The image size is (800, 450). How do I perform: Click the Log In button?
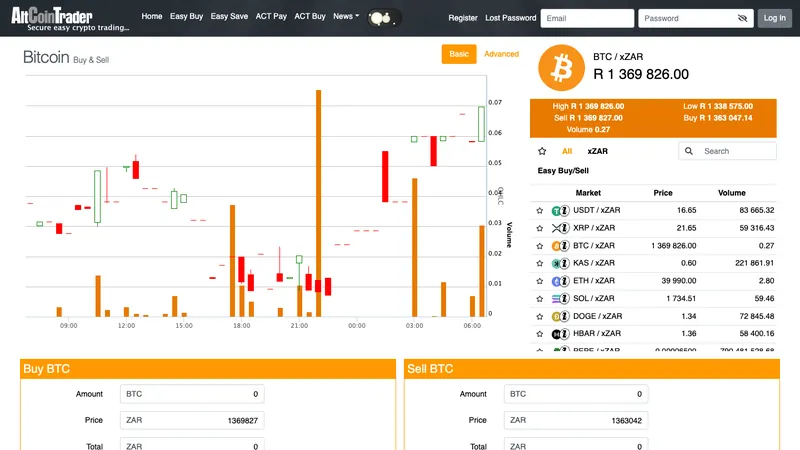[x=774, y=18]
